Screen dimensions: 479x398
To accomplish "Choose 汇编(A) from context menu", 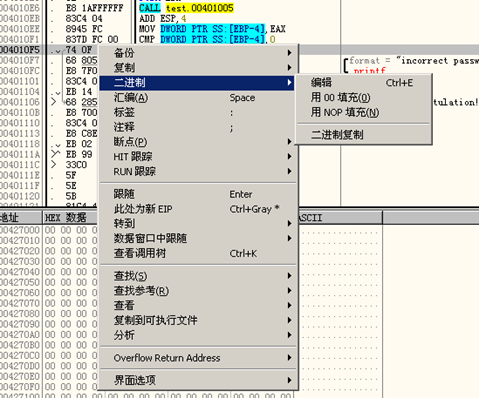I will 197,98.
